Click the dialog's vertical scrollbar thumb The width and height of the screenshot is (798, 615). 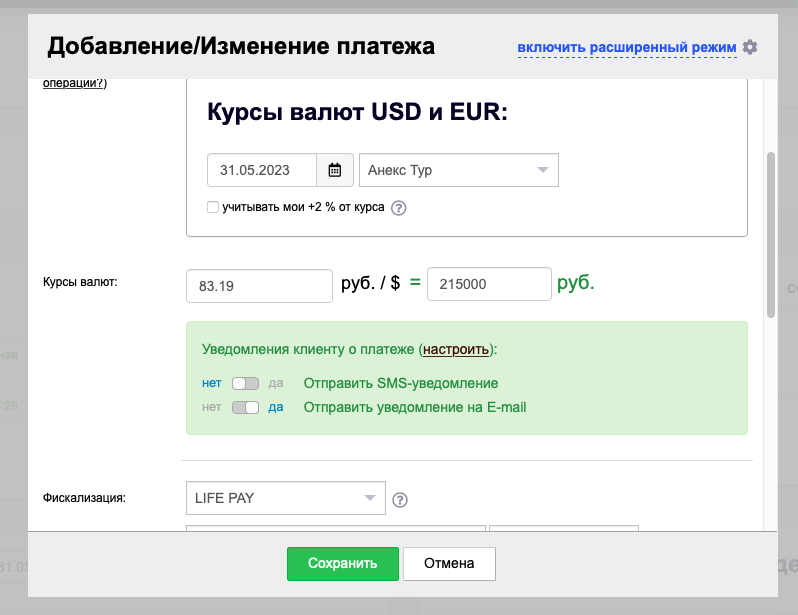tap(771, 235)
